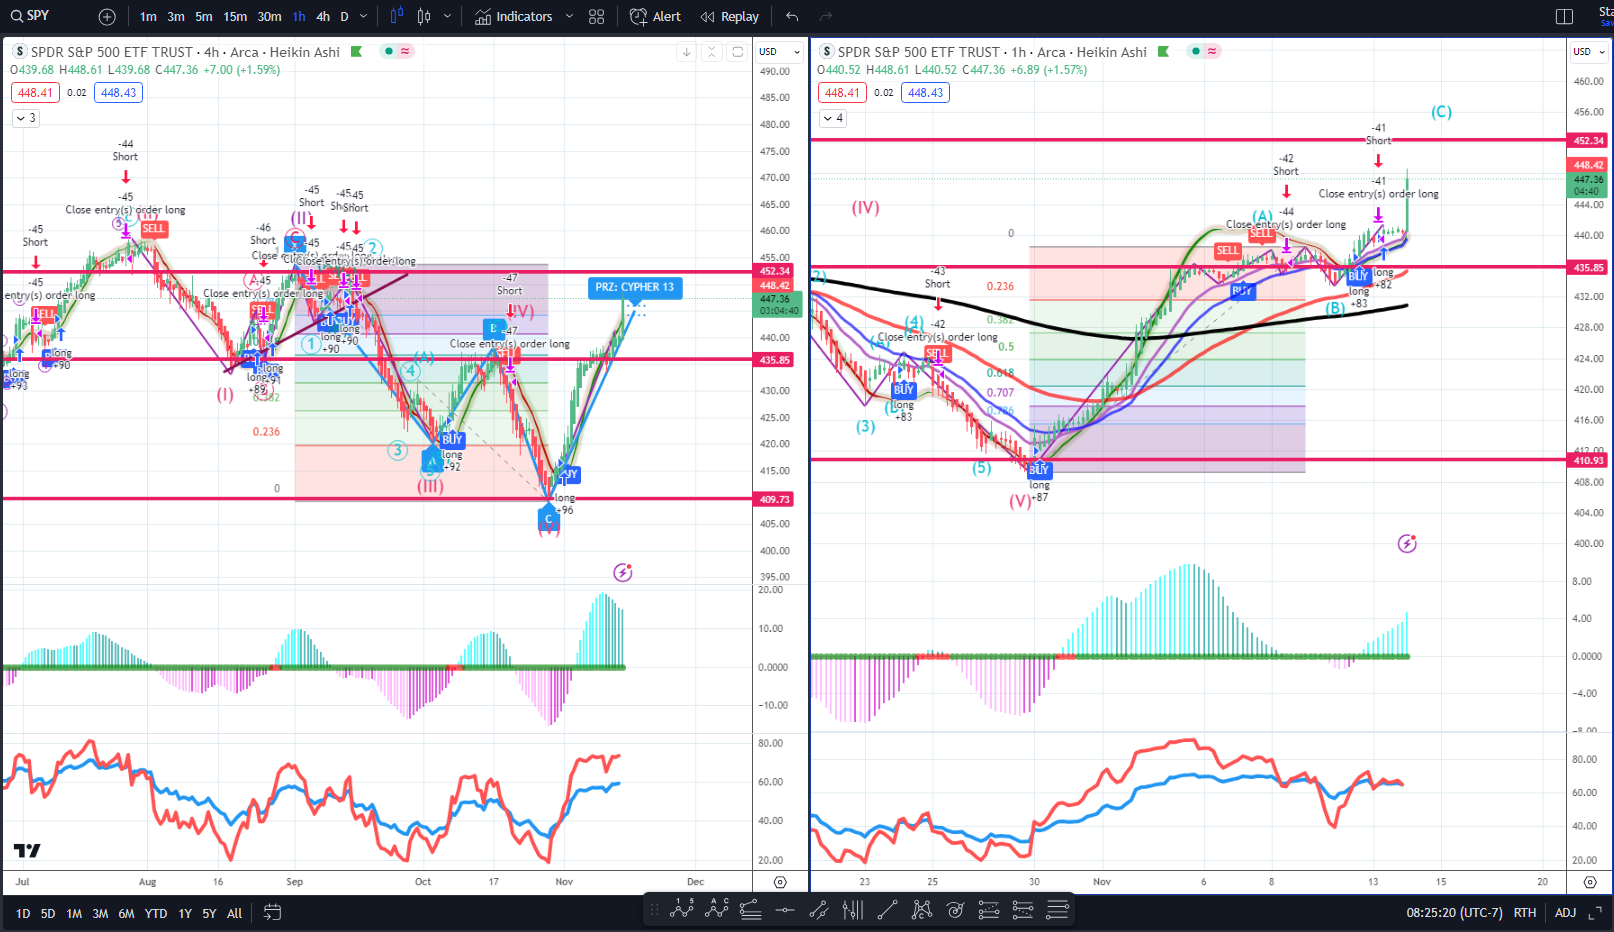Expand the right chart USD currency dropdown
The image size is (1614, 932).
(1587, 52)
